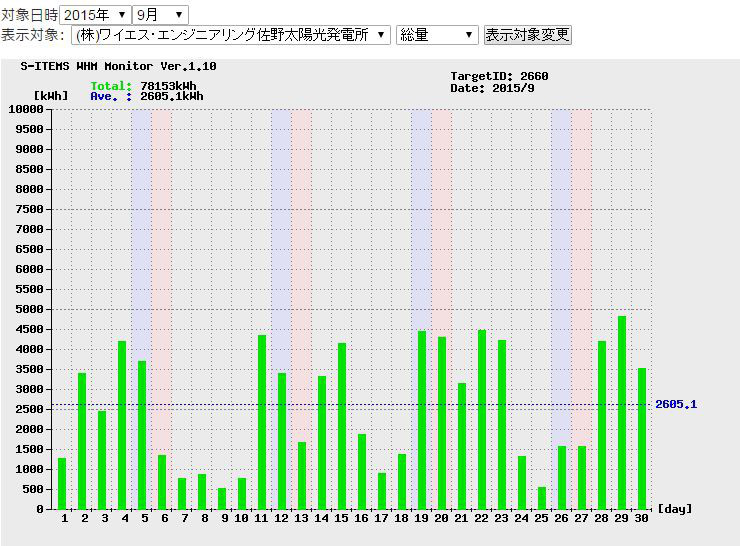Click the 表示対象: label
The image size is (740, 546).
[33, 35]
